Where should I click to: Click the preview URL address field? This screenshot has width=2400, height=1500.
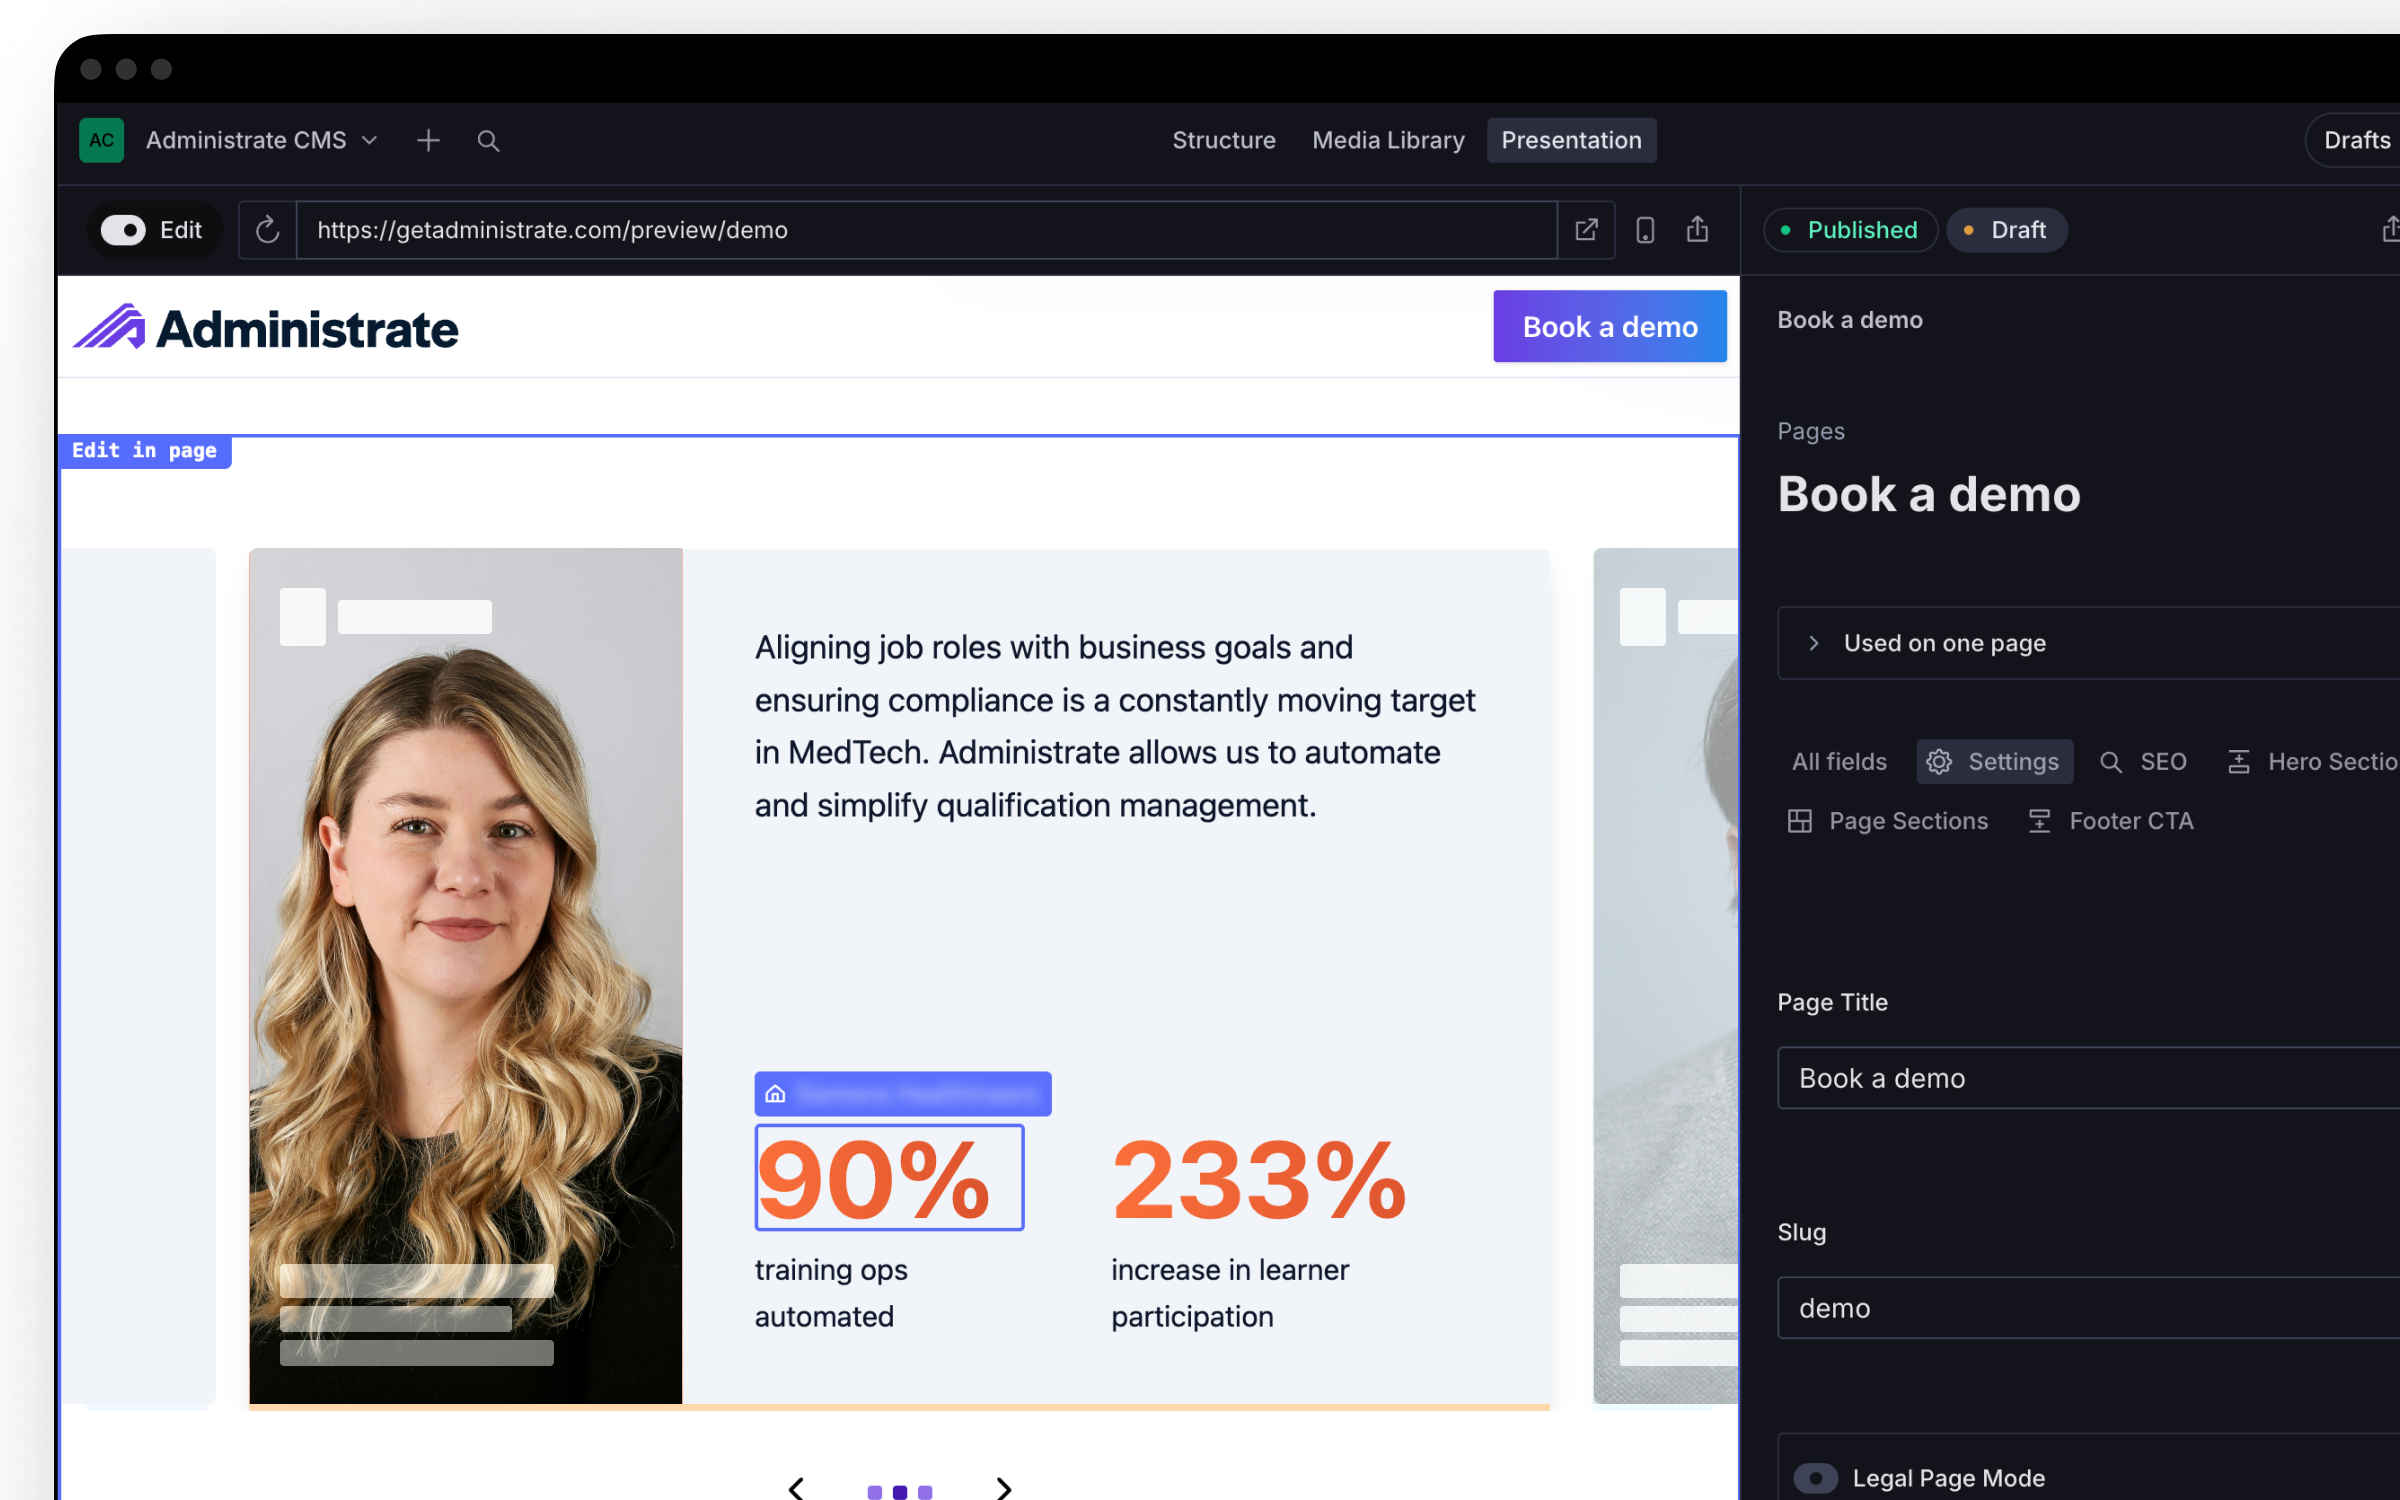[926, 230]
